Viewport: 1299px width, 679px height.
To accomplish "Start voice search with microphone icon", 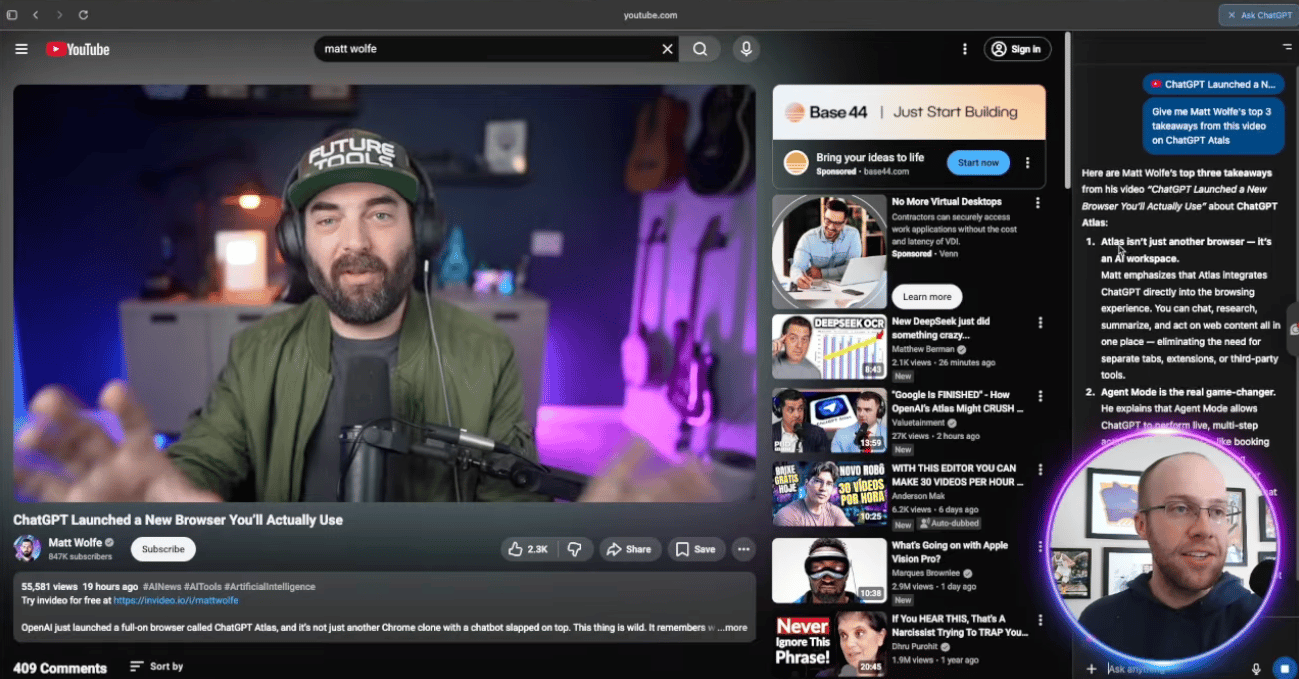I will (745, 49).
